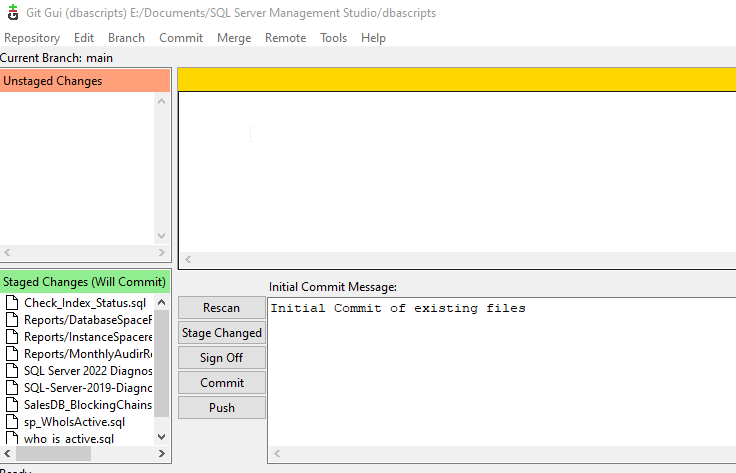This screenshot has width=736, height=473.
Task: Click the Stage Changed button
Action: coord(222,333)
